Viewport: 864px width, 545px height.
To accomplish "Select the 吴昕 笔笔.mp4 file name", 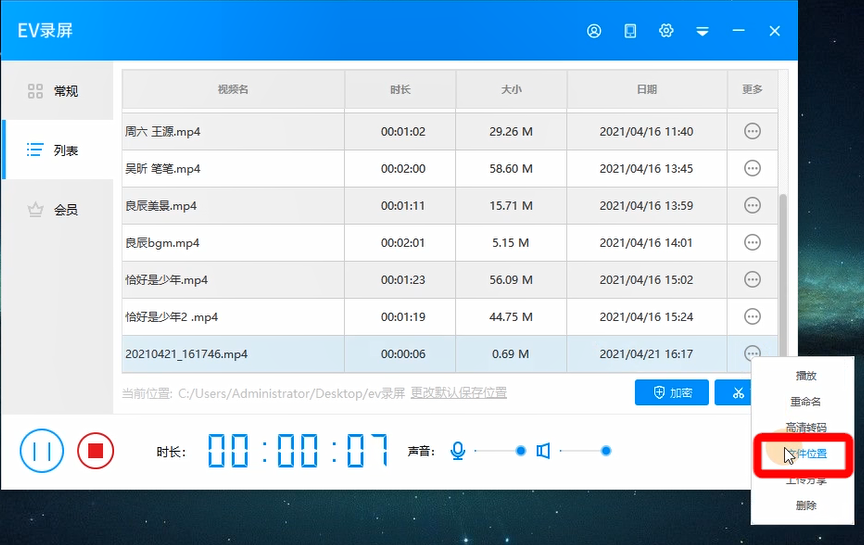I will [163, 169].
